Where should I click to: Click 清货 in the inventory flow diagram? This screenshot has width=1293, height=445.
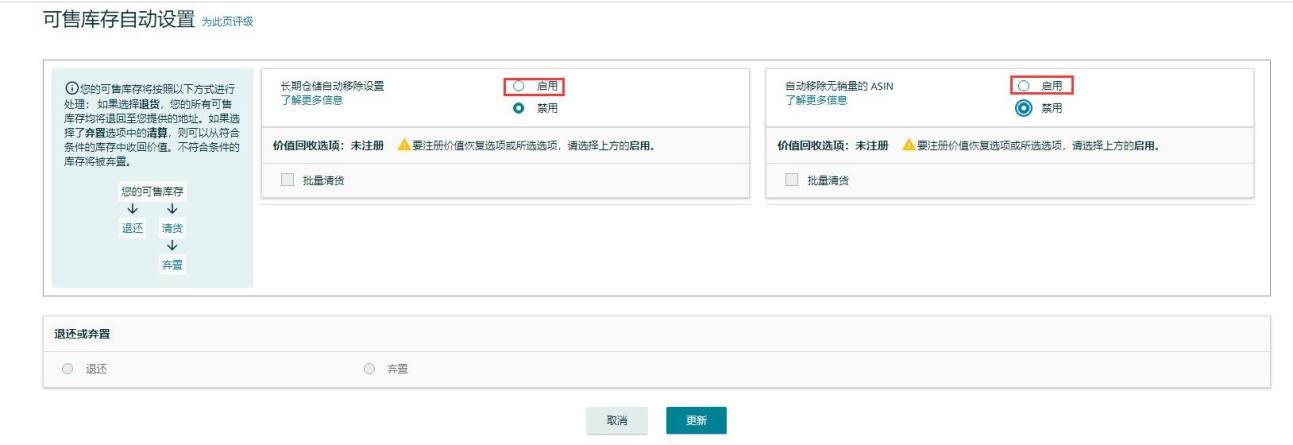(173, 227)
